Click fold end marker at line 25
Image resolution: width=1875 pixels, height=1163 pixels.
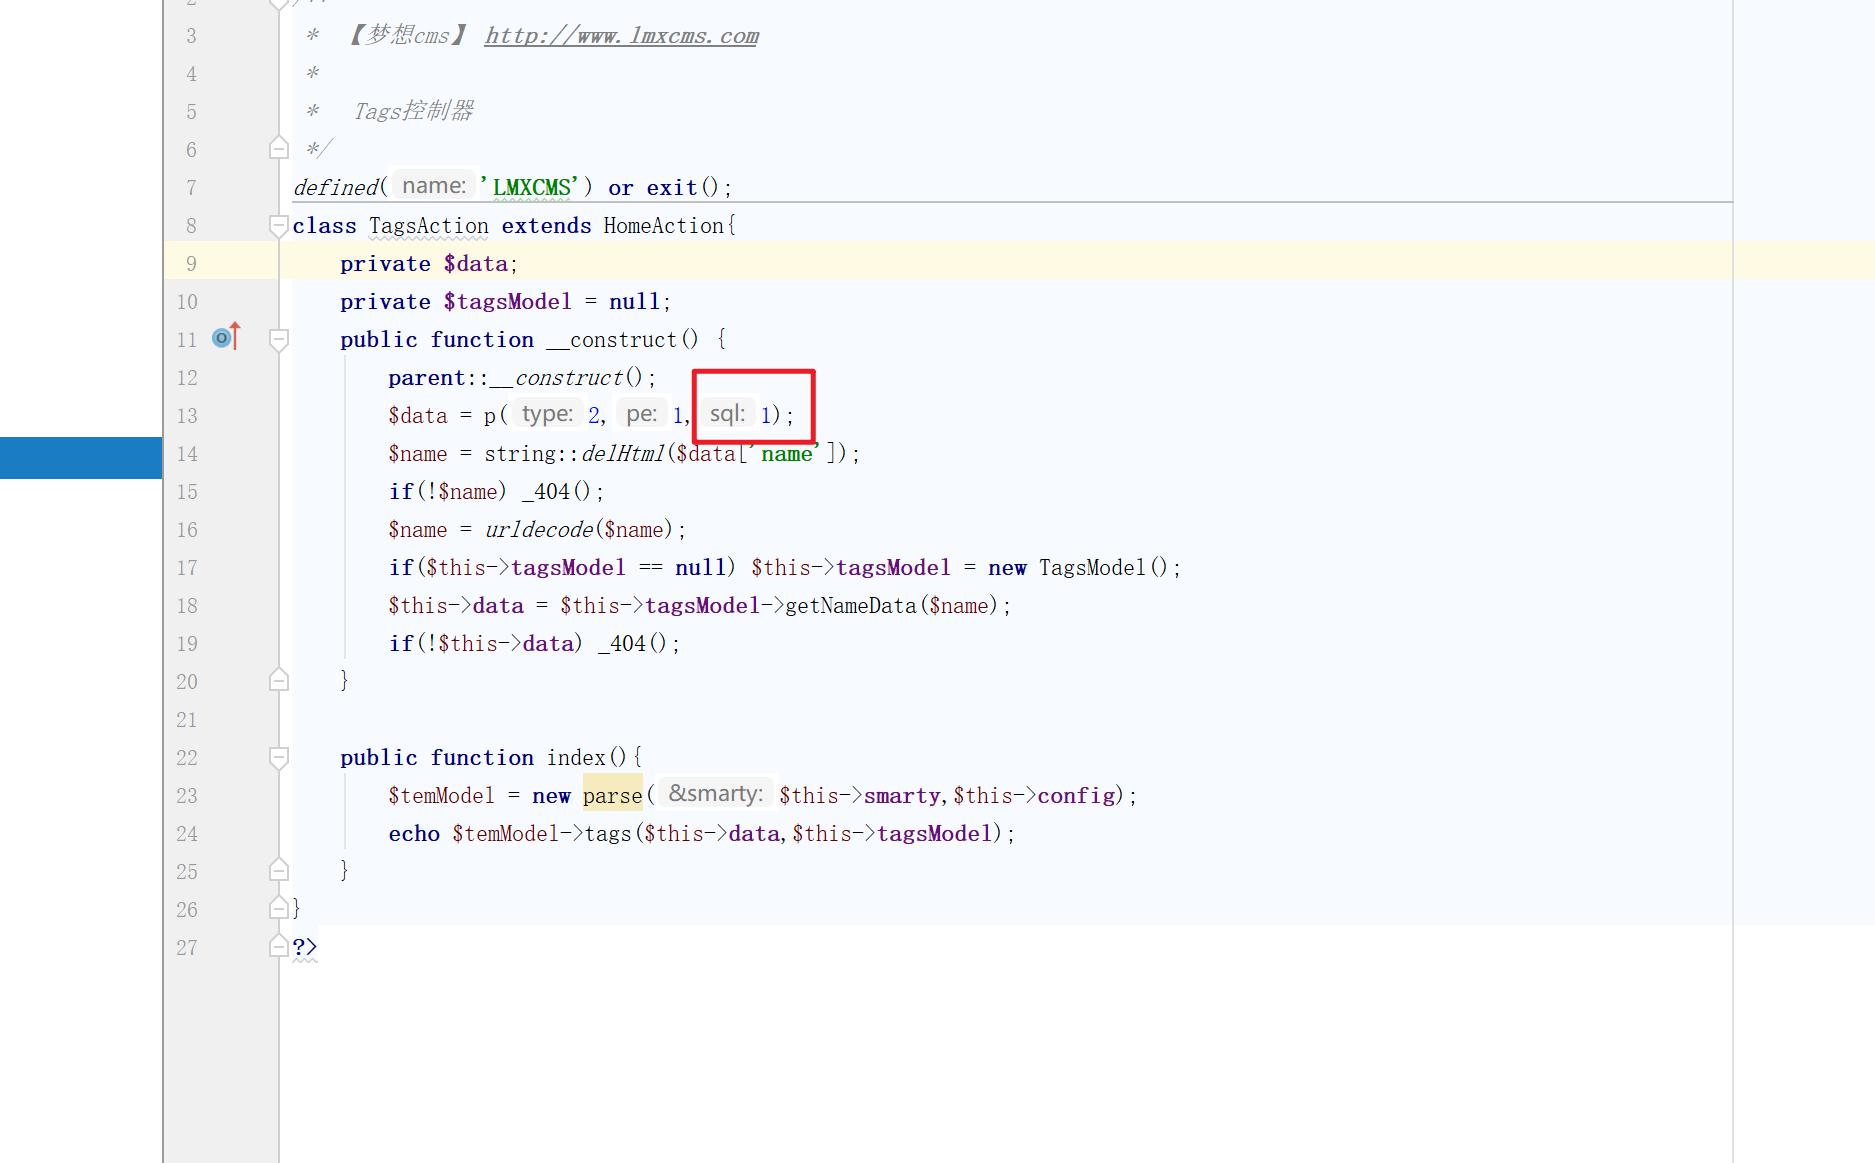(x=279, y=870)
